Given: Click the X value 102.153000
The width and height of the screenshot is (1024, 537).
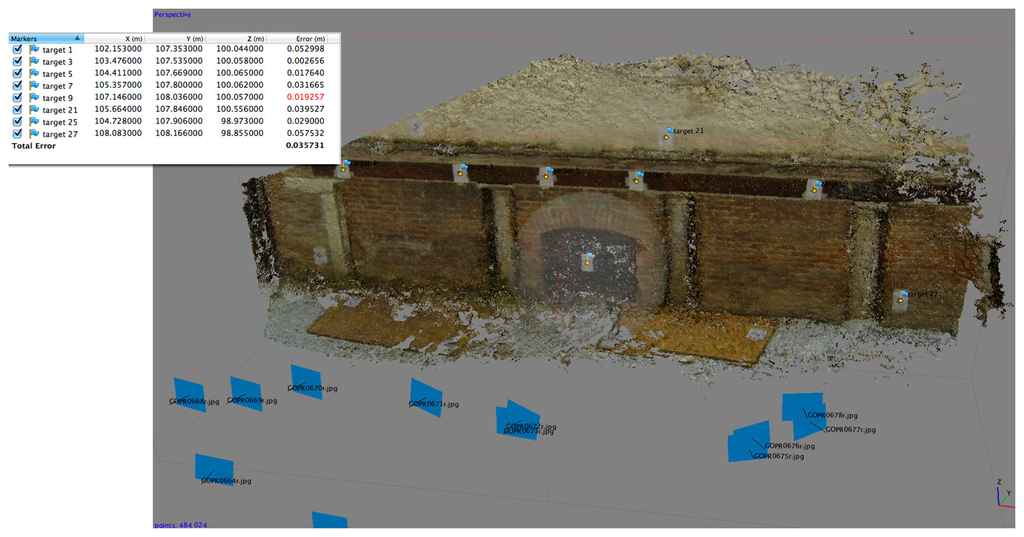Looking at the screenshot, I should (118, 49).
